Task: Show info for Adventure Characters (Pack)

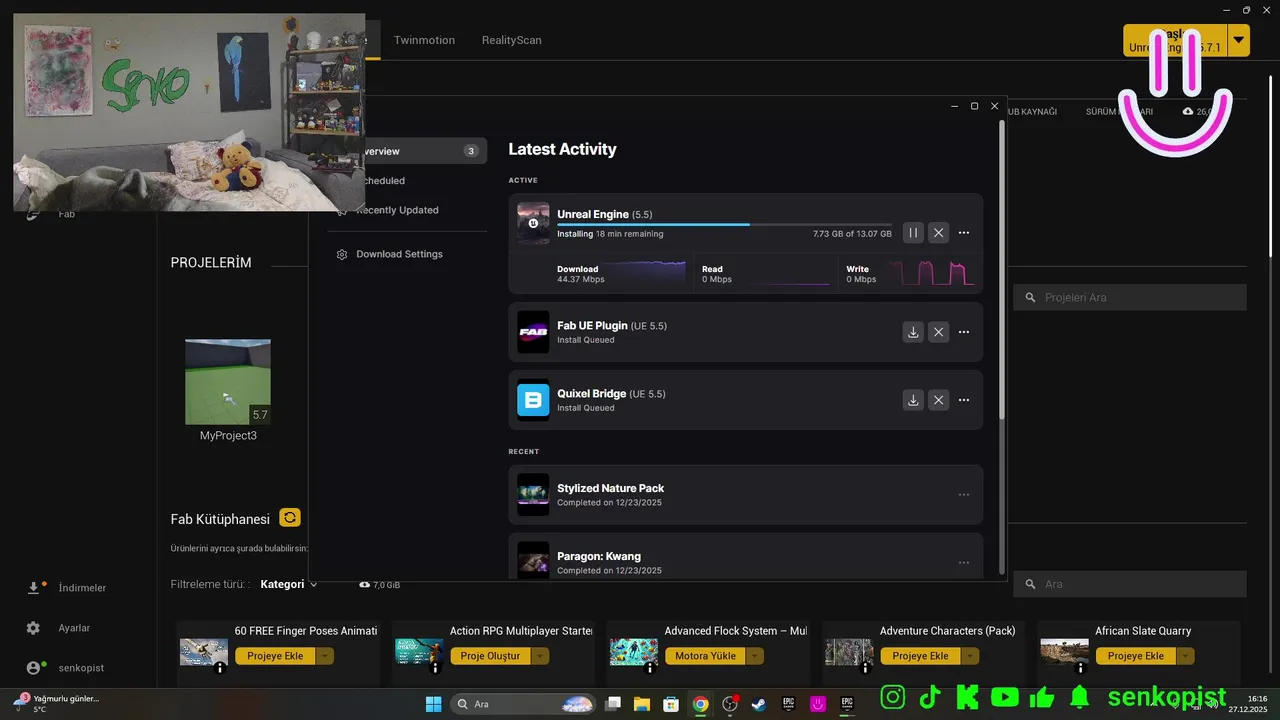Action: [865, 669]
